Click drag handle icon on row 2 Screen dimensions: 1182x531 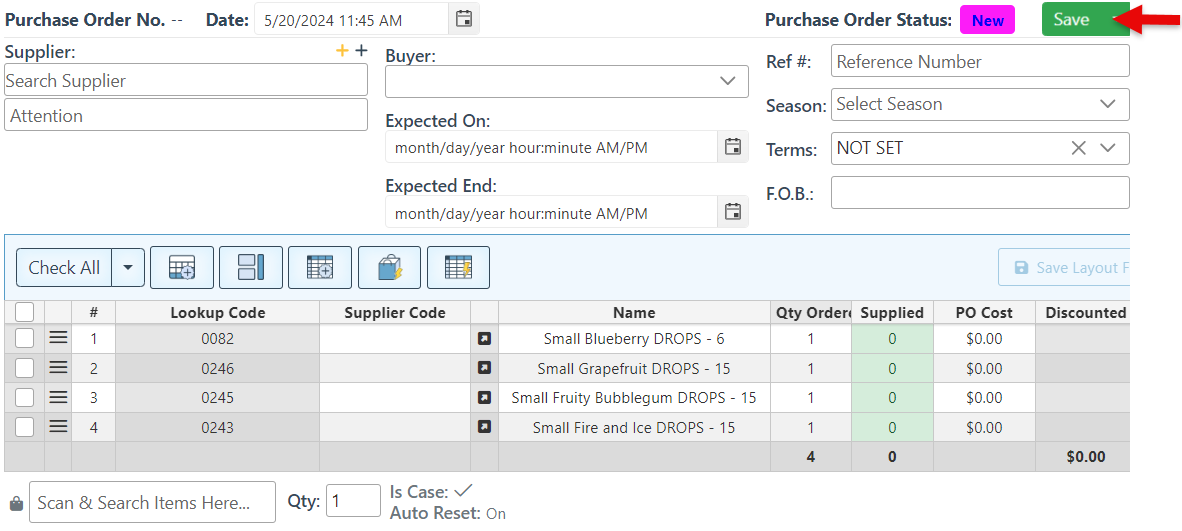58,368
